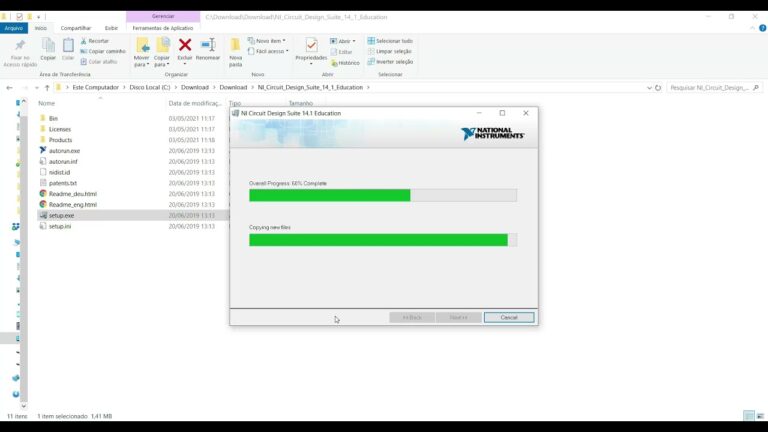768x432 pixels.
Task: Click Disco Local (C:) in the breadcrumb
Action: 150,88
